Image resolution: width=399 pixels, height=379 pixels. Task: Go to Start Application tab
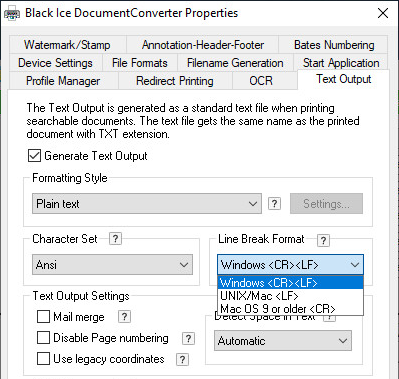click(x=341, y=63)
